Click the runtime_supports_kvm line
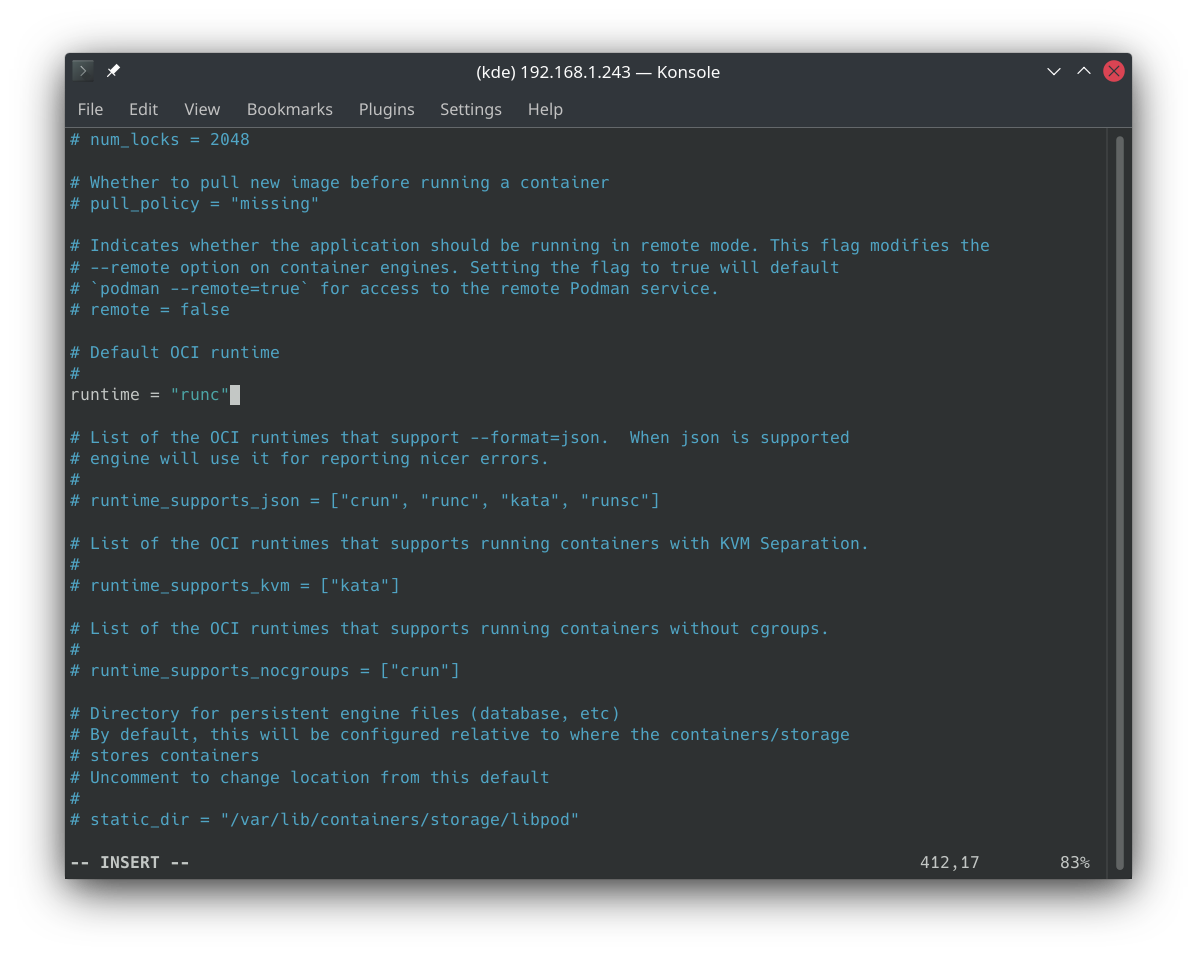The height and width of the screenshot is (956, 1197). [235, 586]
